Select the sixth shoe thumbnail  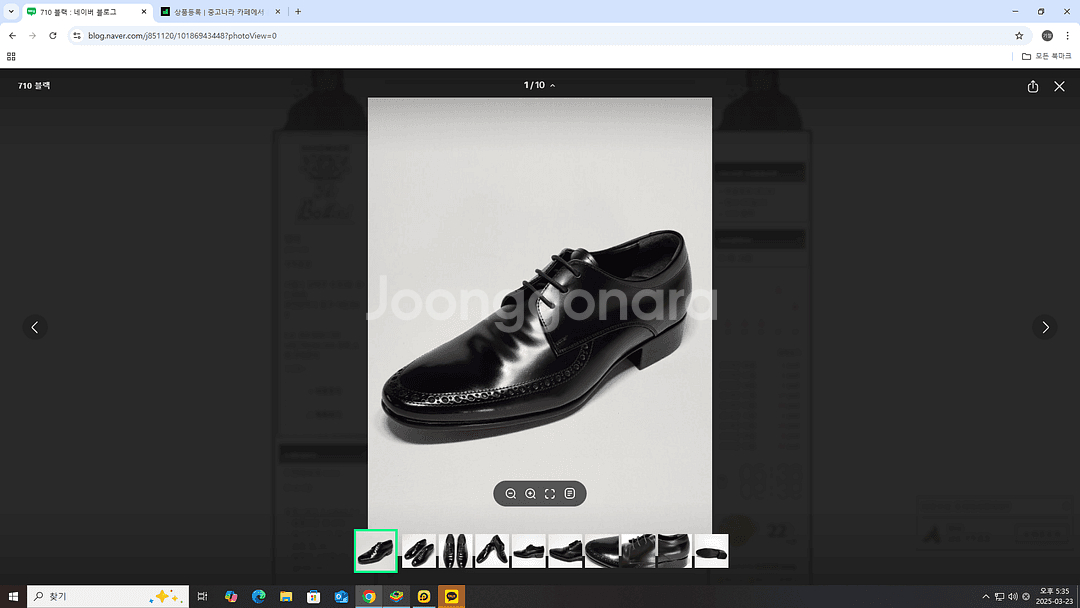coord(565,551)
